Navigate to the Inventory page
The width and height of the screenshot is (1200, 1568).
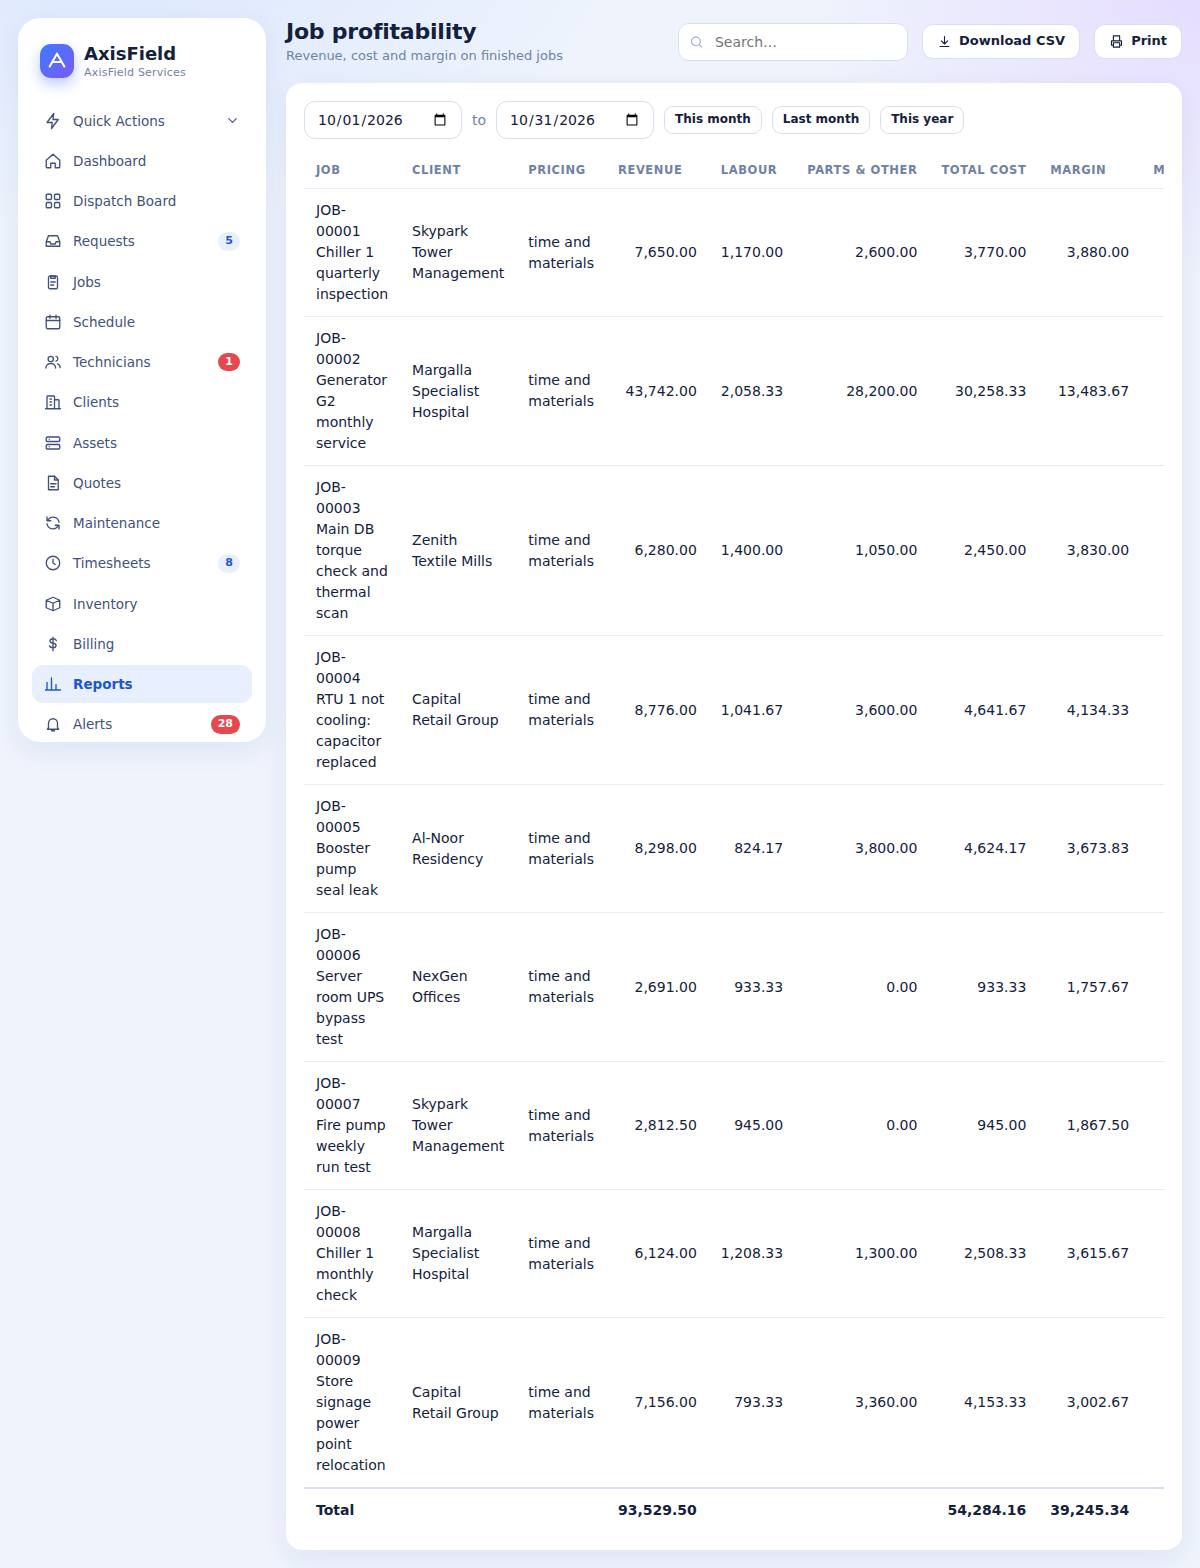142,604
